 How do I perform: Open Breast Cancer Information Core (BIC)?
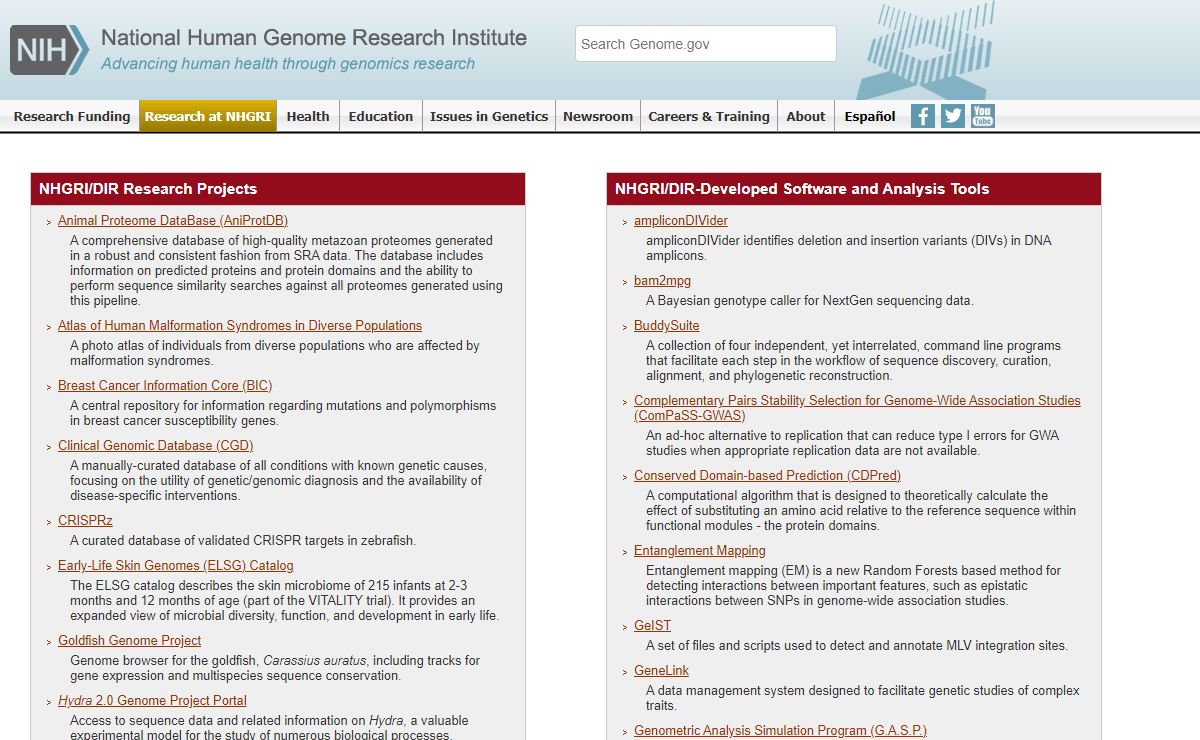[165, 386]
